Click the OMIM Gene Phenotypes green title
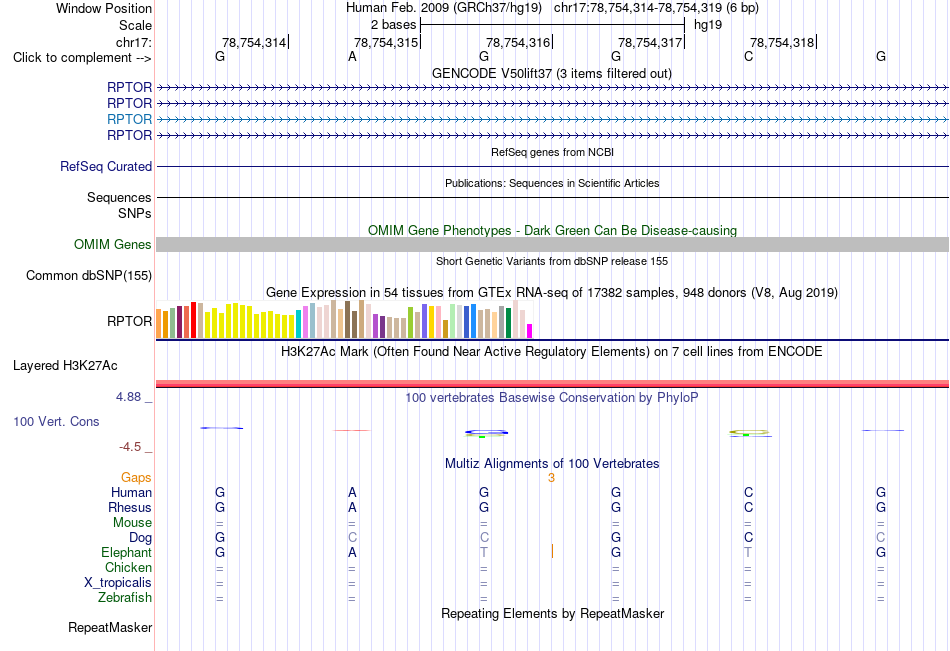The image size is (950, 651). [552, 230]
